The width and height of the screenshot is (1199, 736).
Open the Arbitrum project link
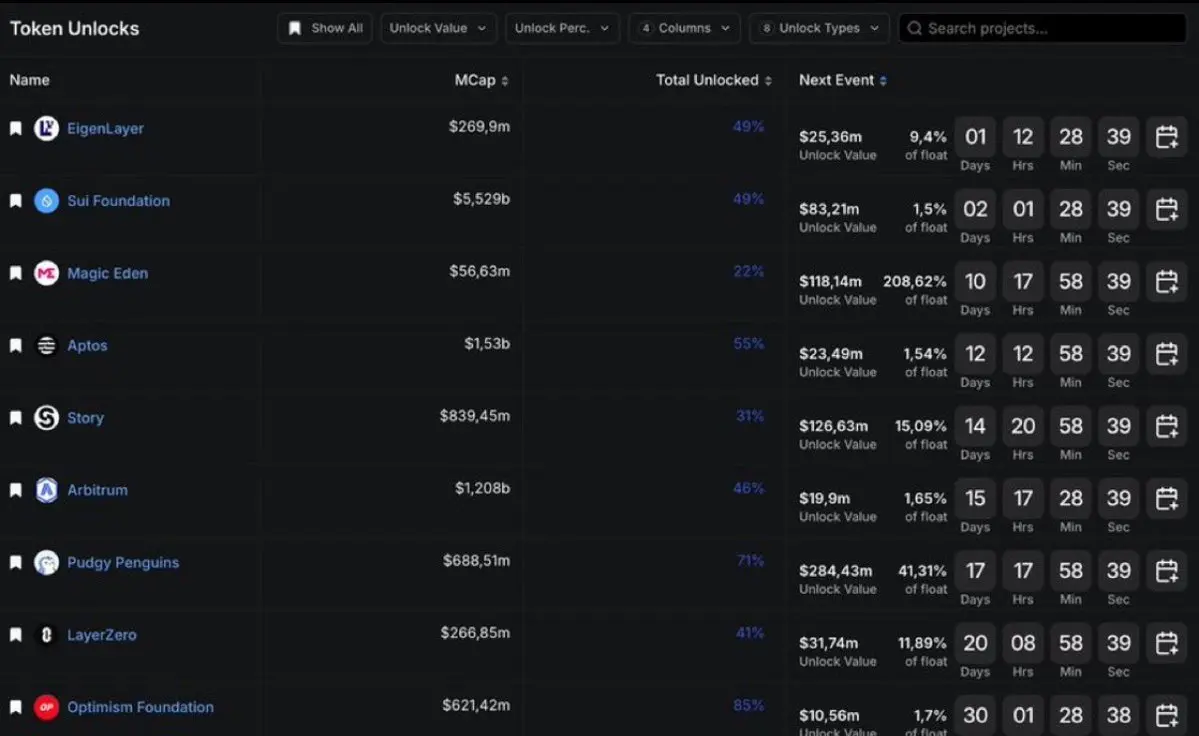pos(97,490)
